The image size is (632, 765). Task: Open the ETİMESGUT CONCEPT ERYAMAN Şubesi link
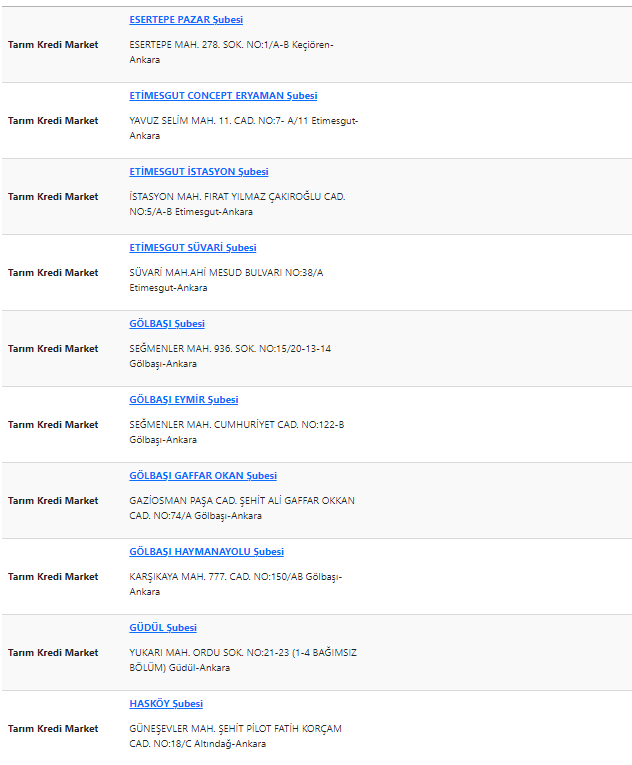point(223,96)
